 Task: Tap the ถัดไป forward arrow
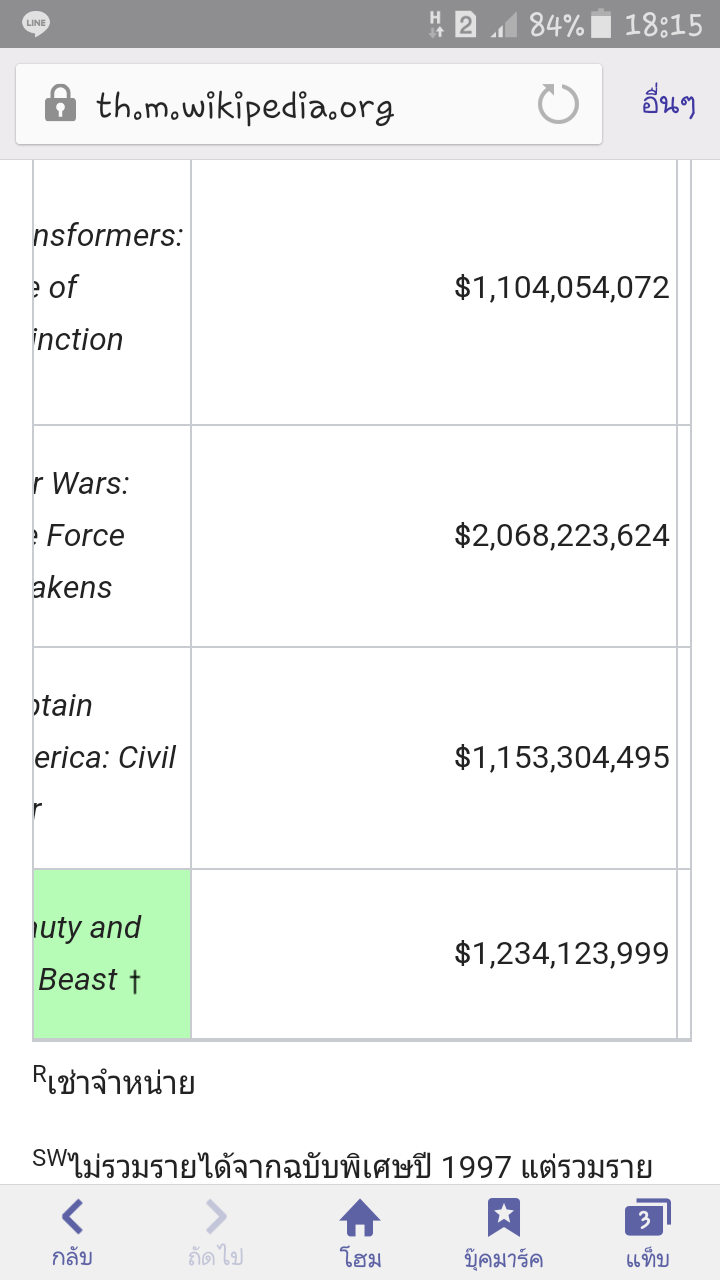pyautogui.click(x=216, y=1231)
